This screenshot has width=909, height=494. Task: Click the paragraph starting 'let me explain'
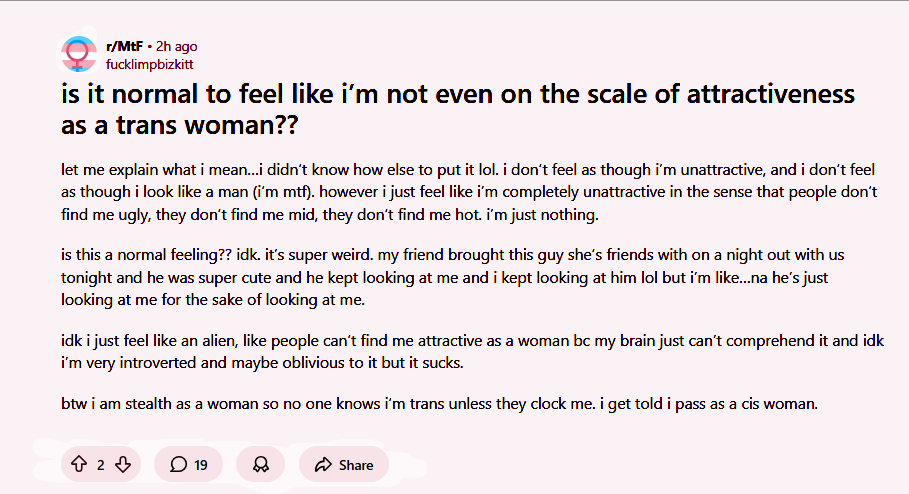pyautogui.click(x=468, y=189)
